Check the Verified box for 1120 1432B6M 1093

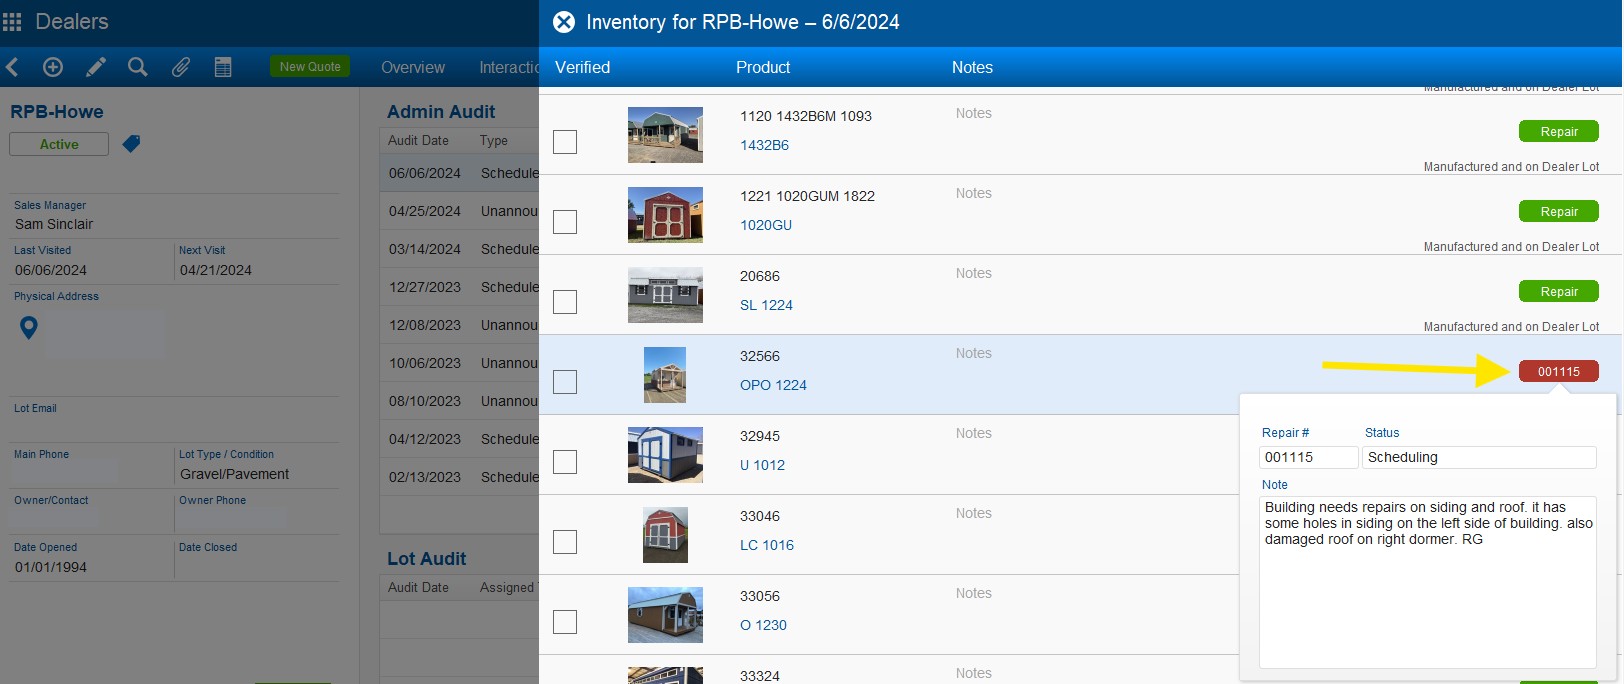pos(565,142)
